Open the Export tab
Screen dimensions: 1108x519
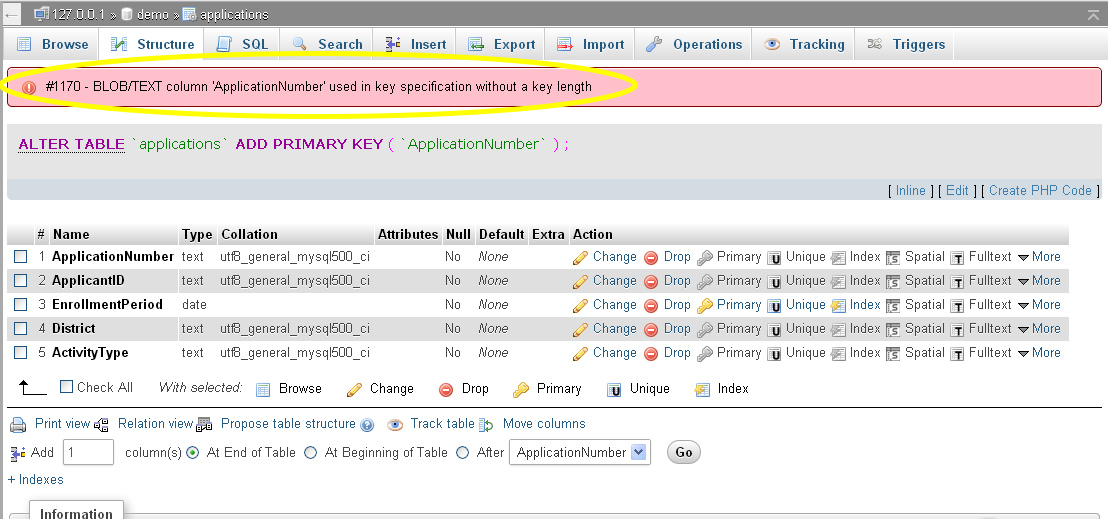[x=501, y=44]
